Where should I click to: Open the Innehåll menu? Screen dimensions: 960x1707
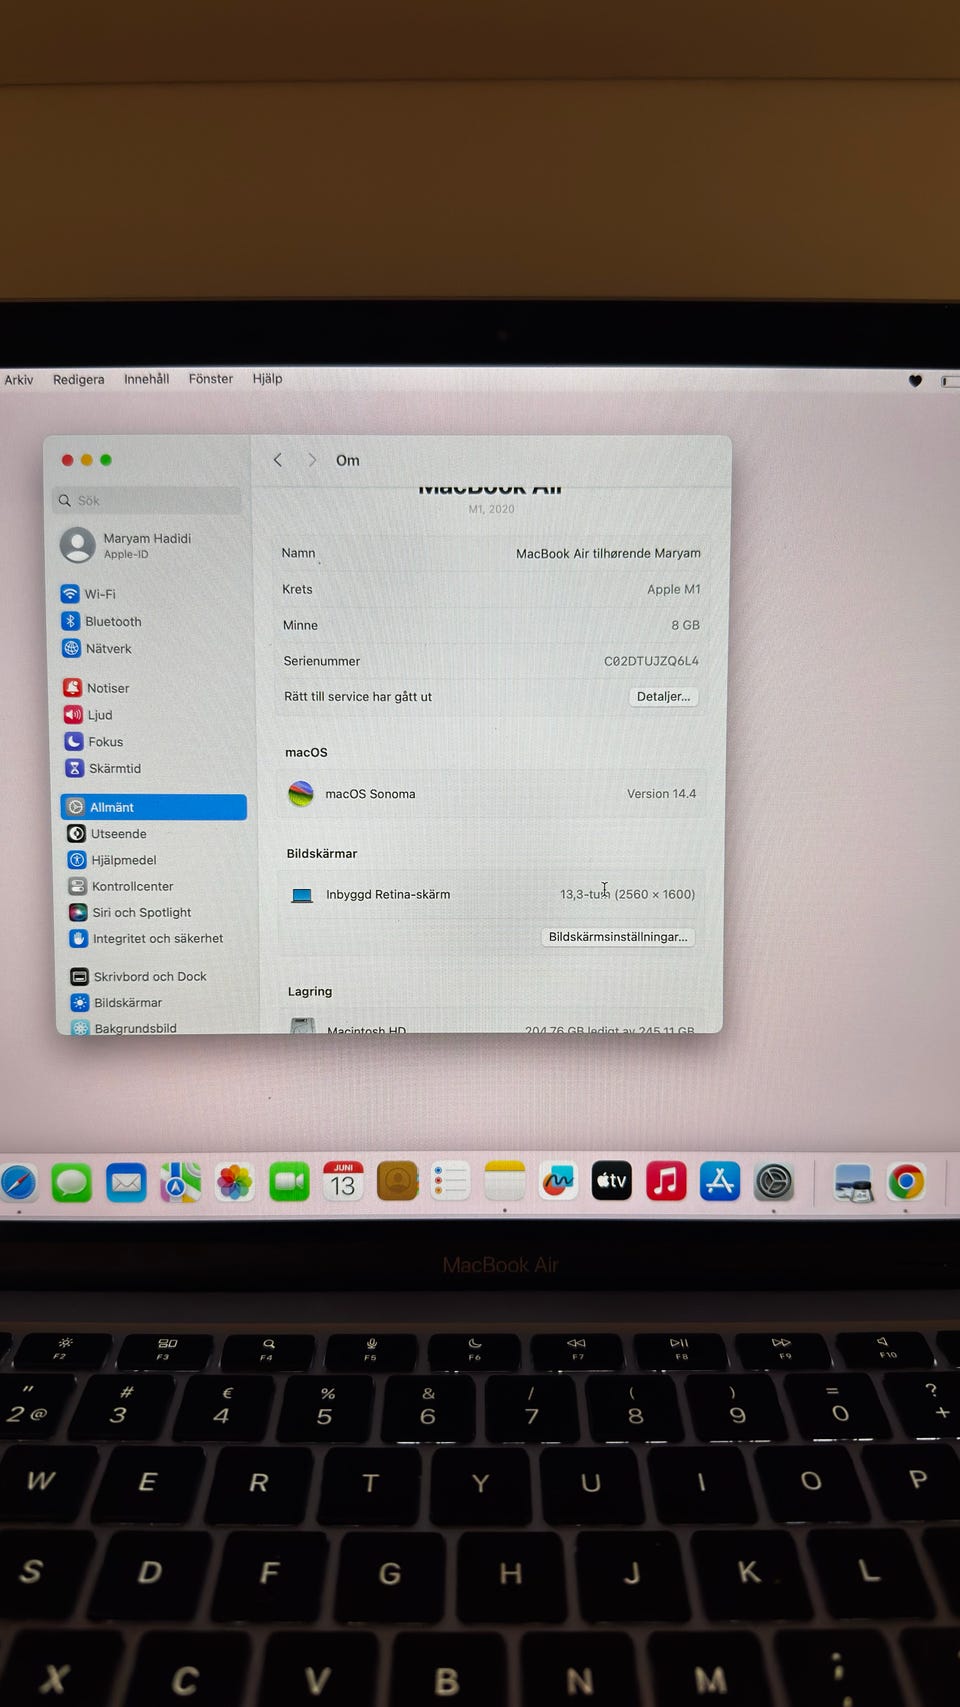[146, 379]
